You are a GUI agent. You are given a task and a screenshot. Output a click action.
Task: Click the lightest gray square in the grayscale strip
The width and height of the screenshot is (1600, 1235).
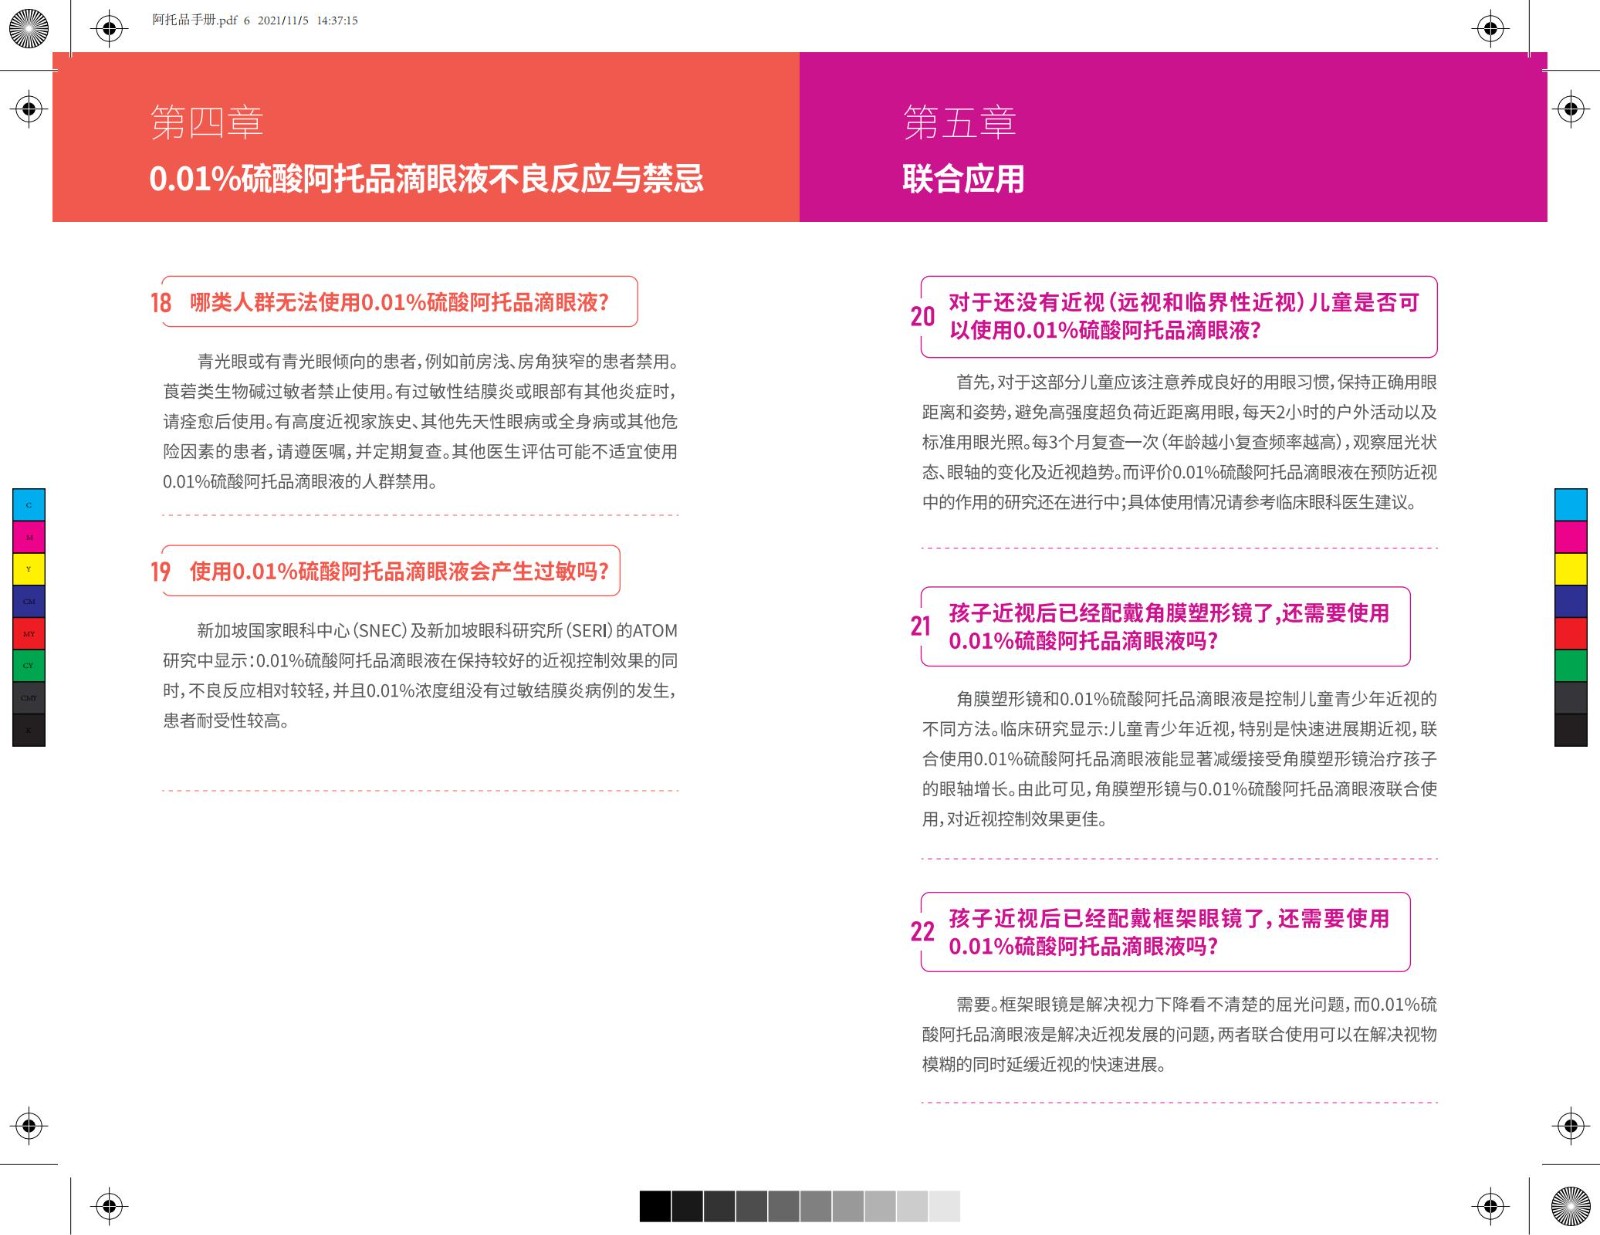944,1206
